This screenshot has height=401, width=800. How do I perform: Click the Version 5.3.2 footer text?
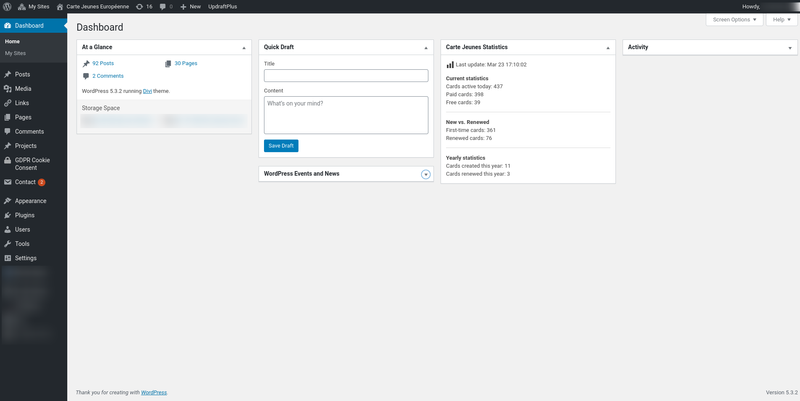[x=782, y=392]
